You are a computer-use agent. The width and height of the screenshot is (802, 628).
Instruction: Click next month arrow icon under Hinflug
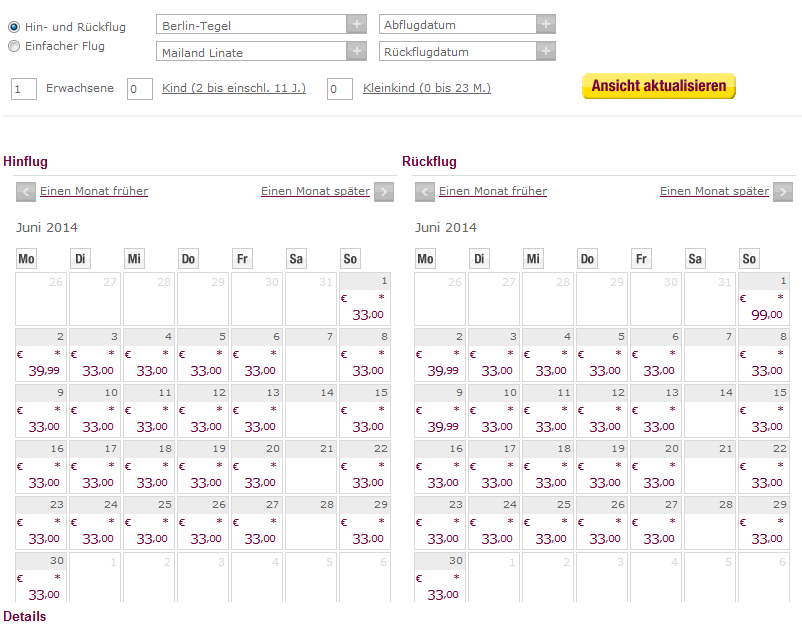384,192
